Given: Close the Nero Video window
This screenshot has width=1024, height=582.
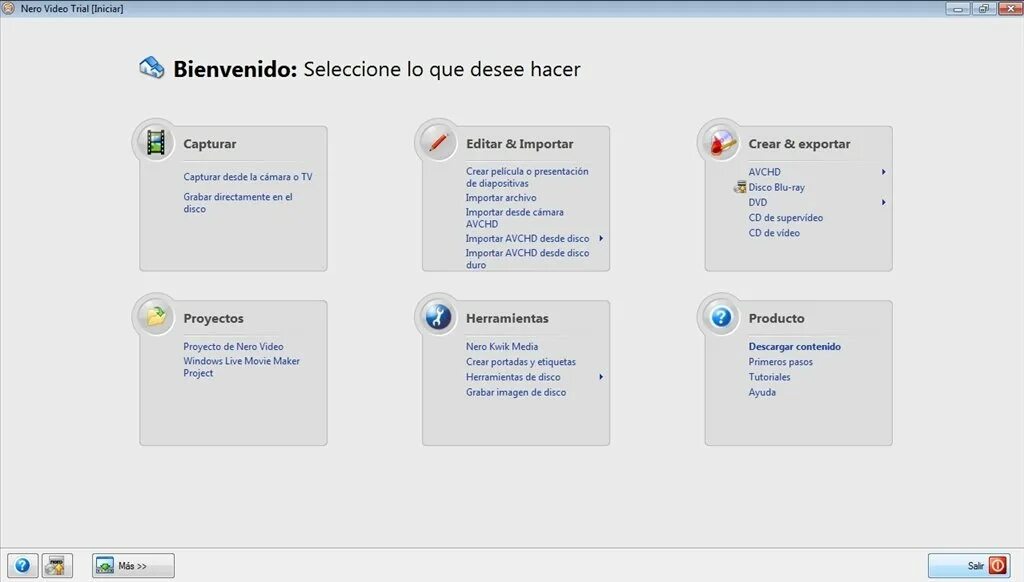Looking at the screenshot, I should click(x=1009, y=8).
